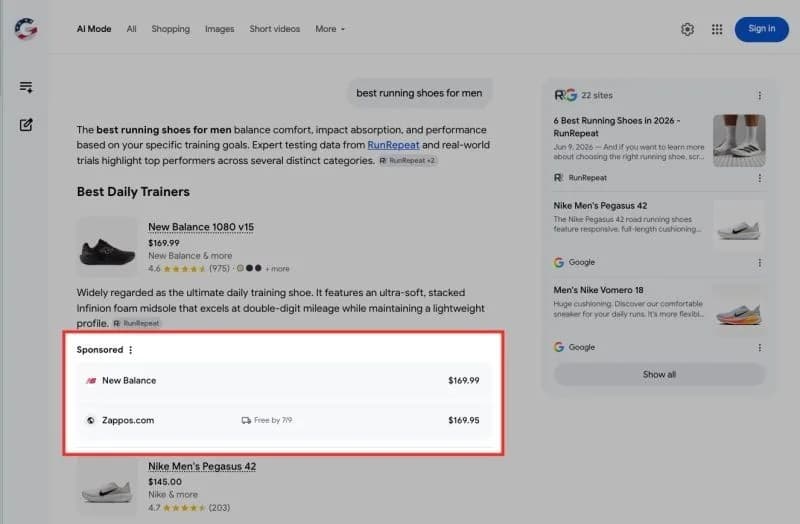The image size is (800, 524).
Task: Click the New Balance sponsored listing
Action: (284, 381)
